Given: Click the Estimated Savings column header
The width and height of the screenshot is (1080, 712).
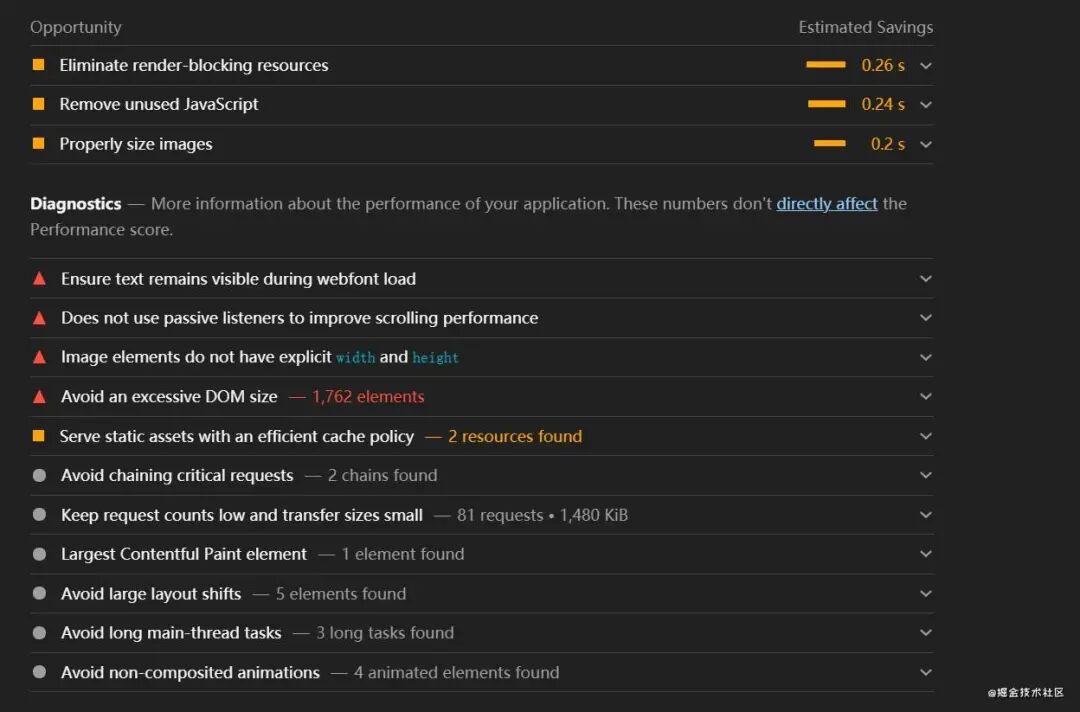Looking at the screenshot, I should point(865,27).
